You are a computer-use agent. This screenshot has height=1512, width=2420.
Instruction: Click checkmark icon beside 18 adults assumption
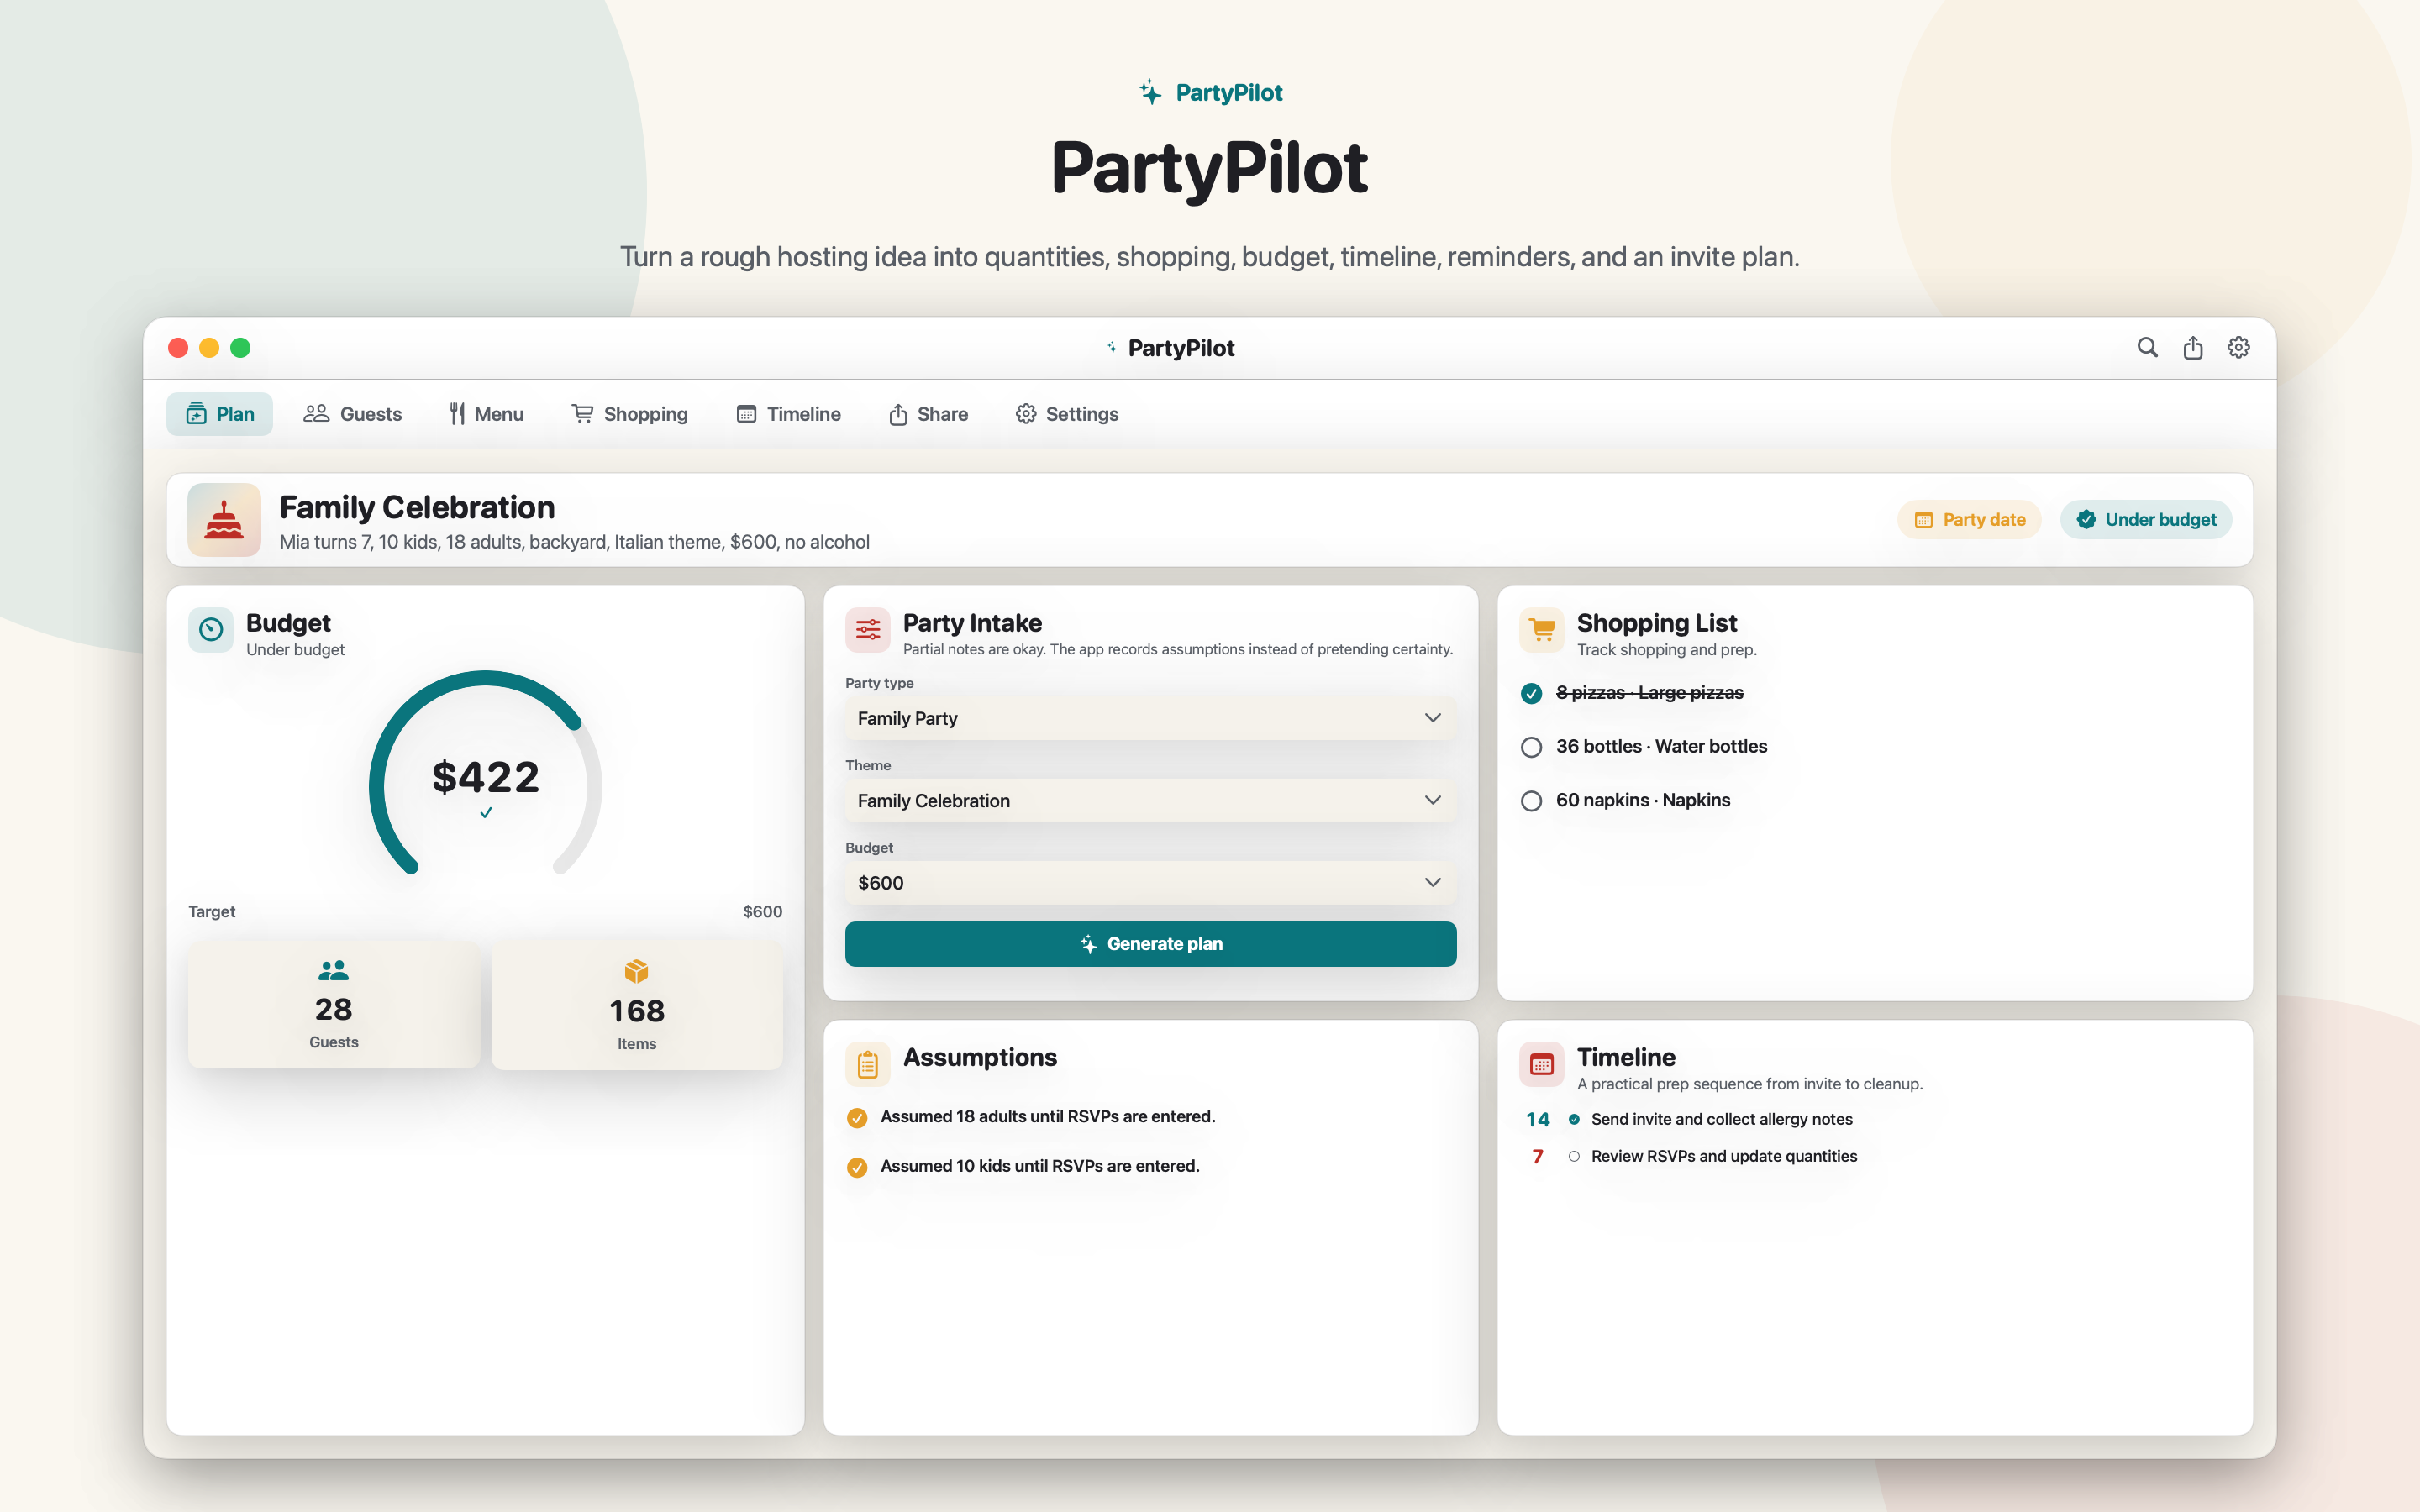[x=857, y=1118]
